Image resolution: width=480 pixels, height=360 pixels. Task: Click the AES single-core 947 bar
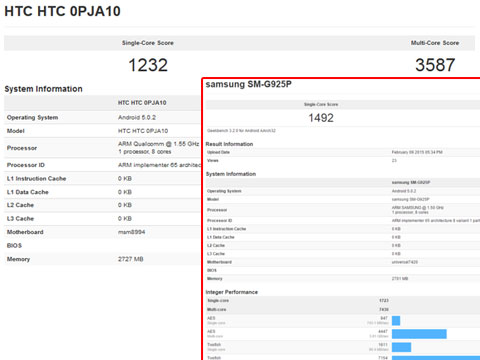[396, 321]
